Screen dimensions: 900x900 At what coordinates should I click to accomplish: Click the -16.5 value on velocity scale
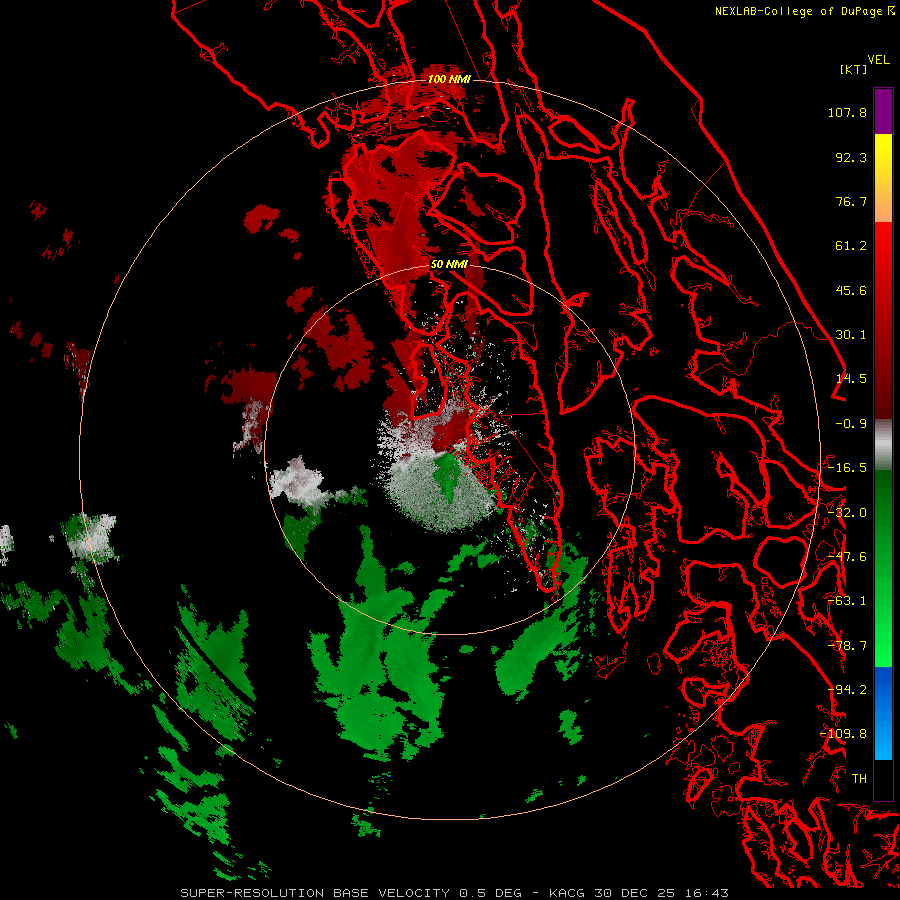[847, 468]
